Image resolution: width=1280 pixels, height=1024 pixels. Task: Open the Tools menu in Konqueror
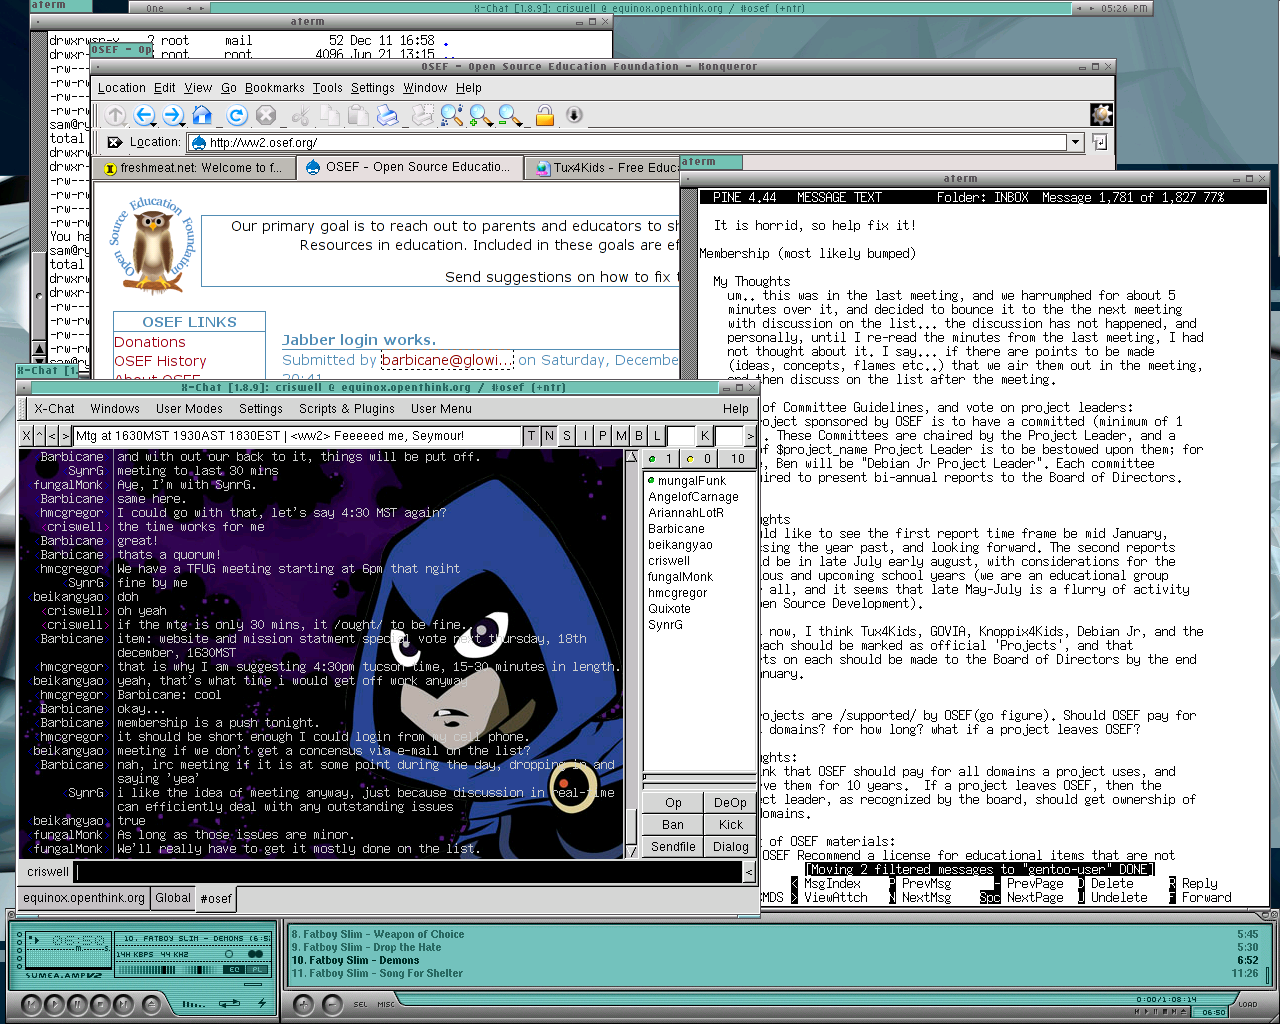click(327, 88)
